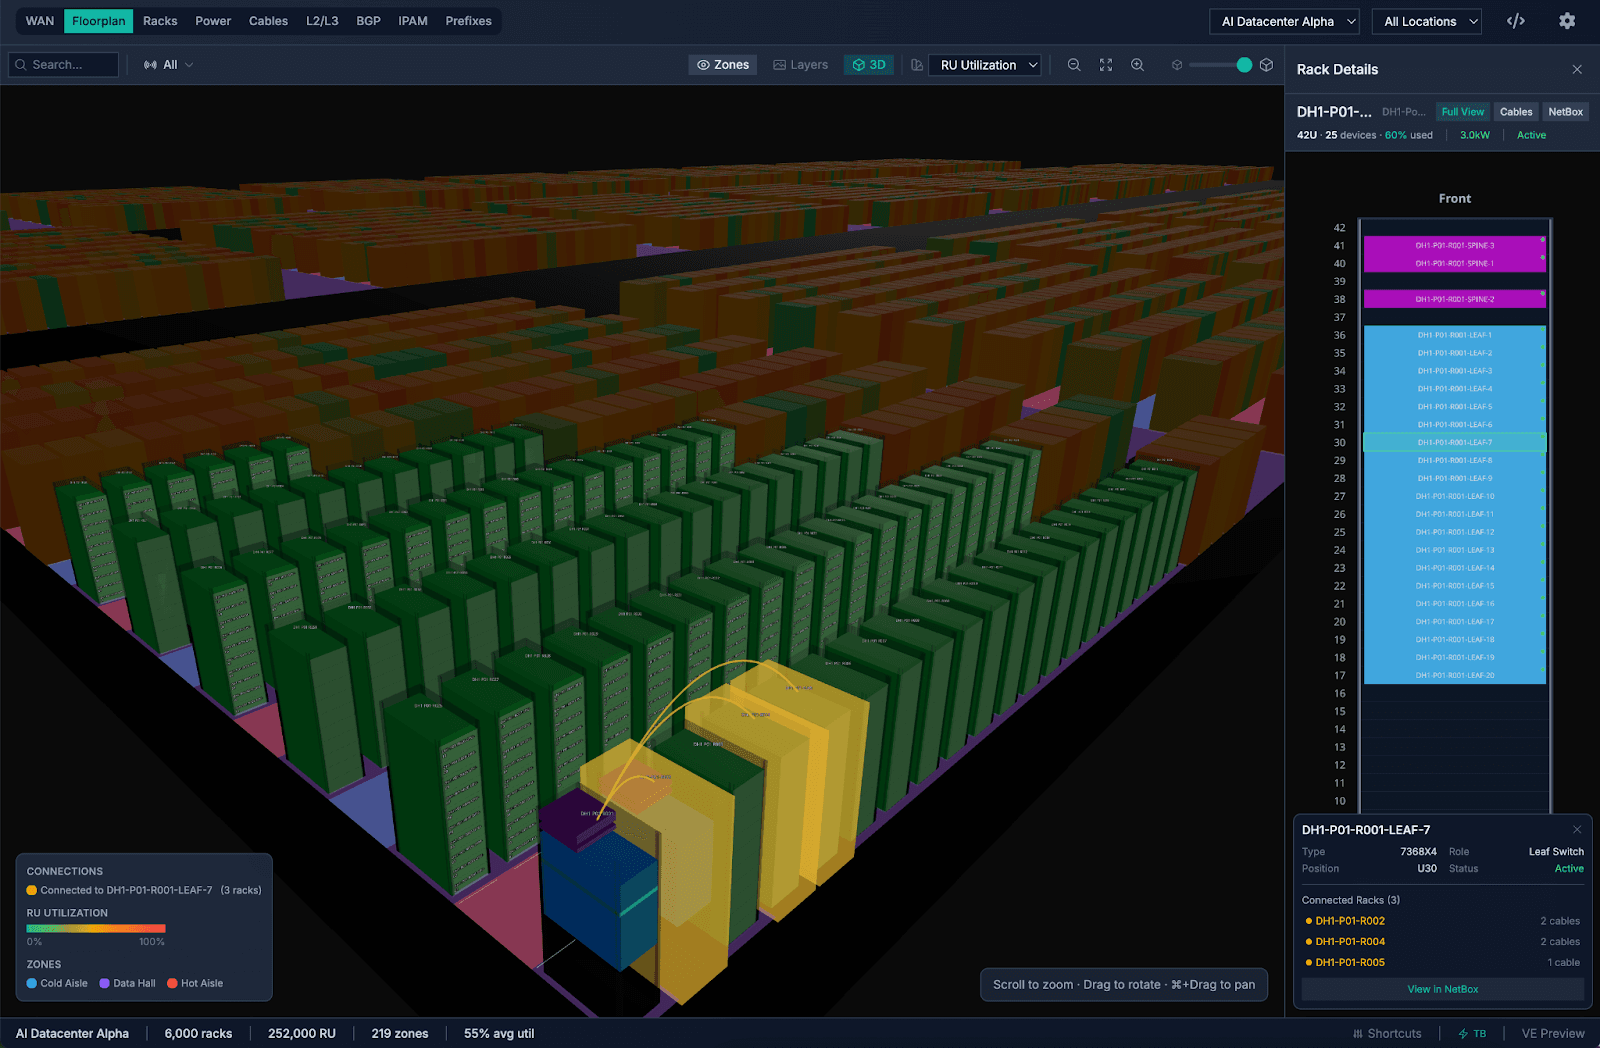
Task: Open the code export </> icon
Action: click(x=1516, y=20)
